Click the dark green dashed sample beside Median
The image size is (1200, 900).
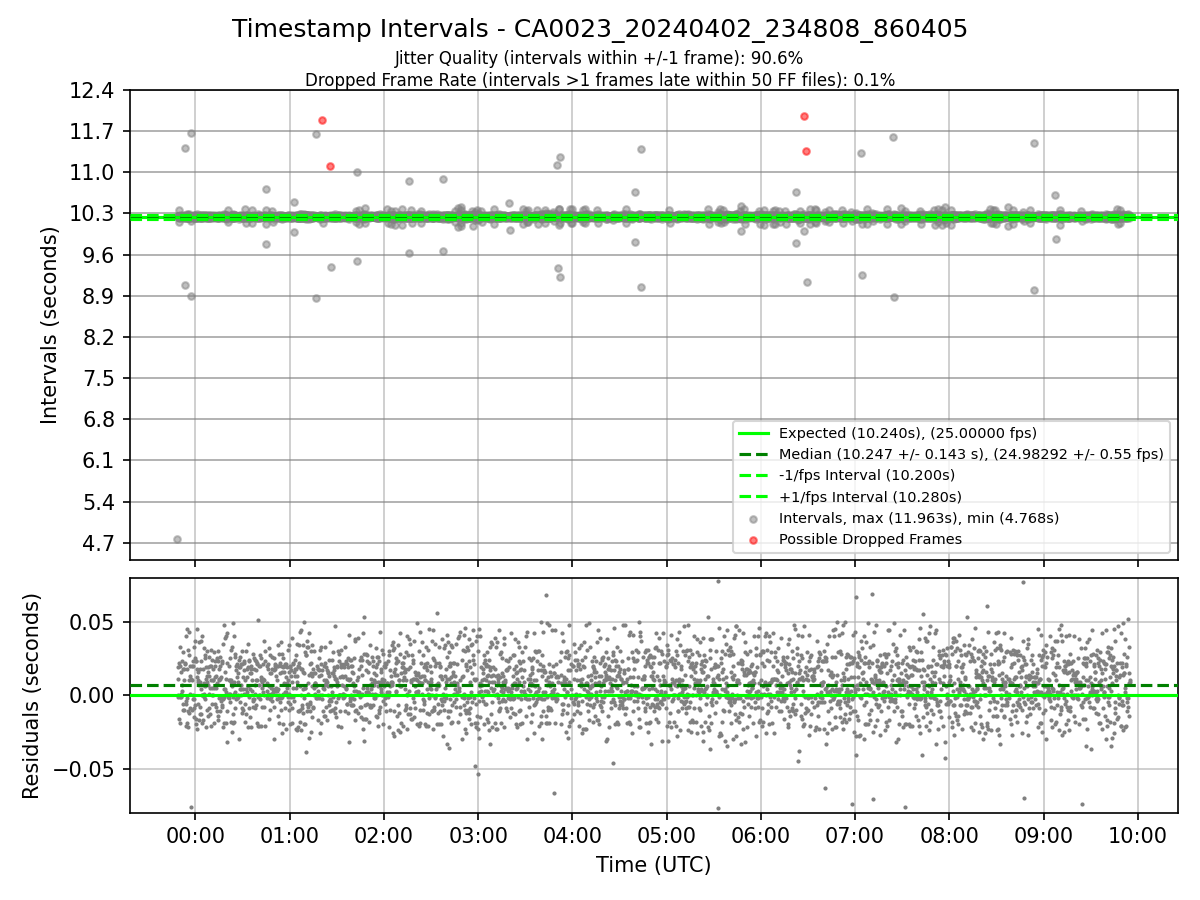(753, 454)
